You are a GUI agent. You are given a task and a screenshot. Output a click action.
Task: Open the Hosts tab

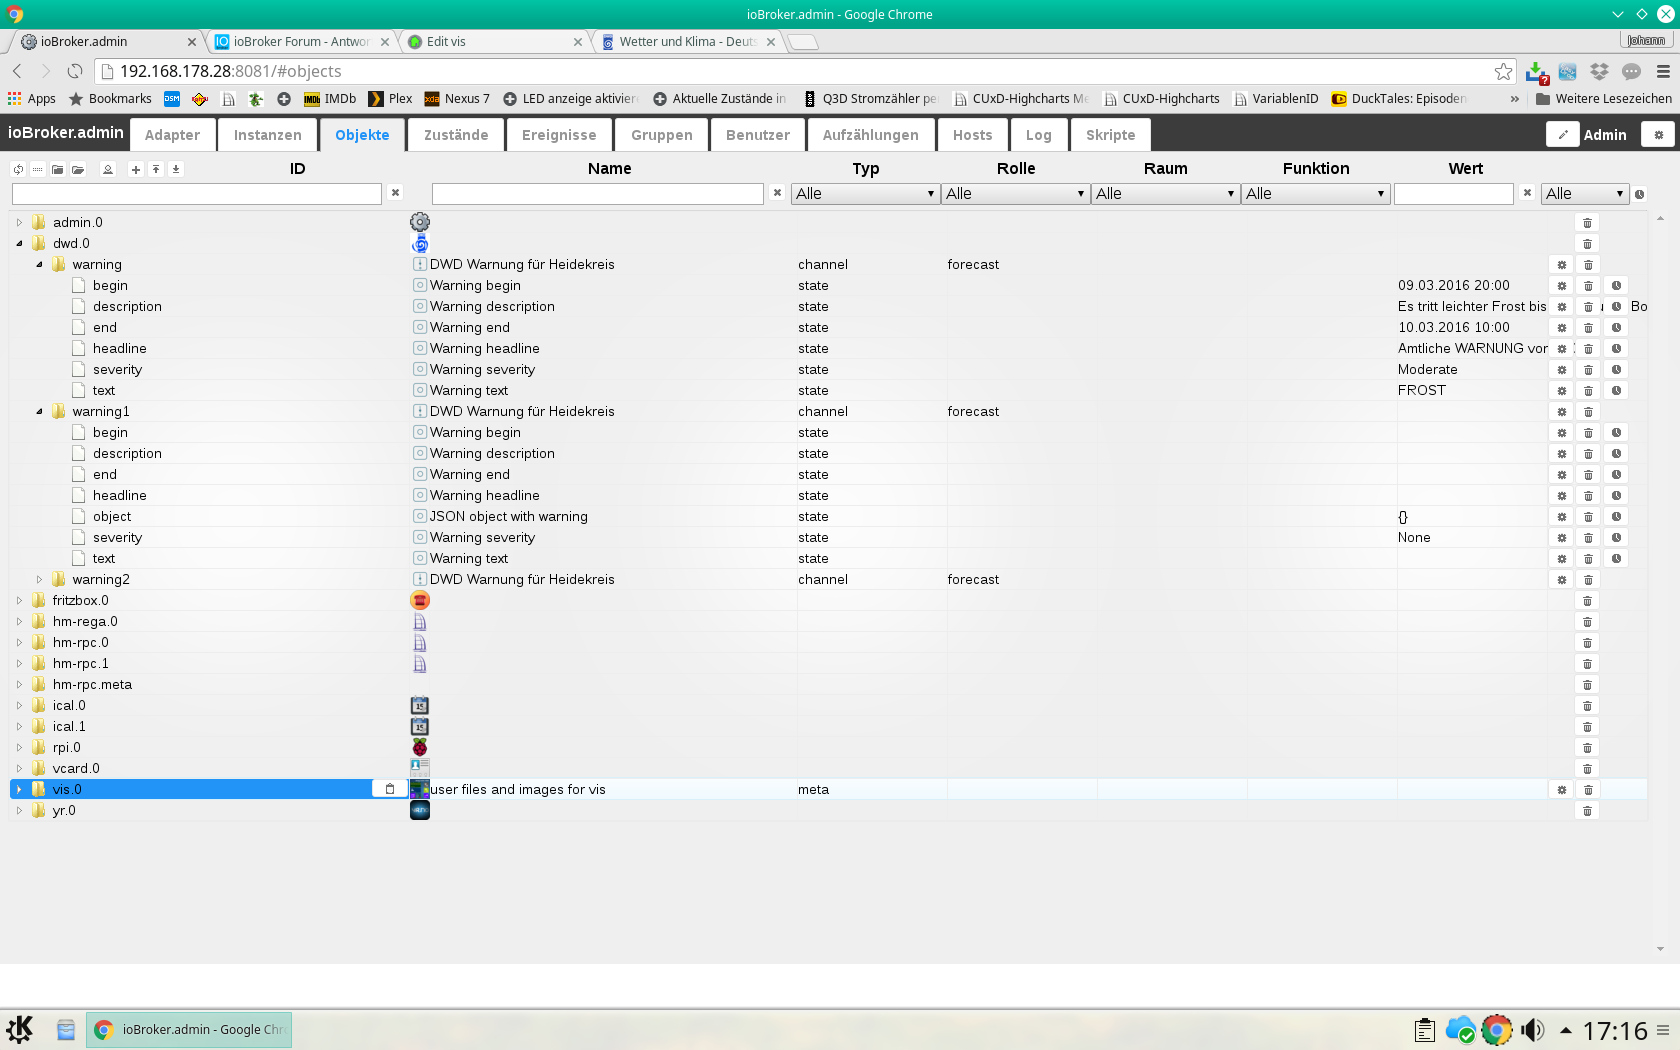coord(972,135)
